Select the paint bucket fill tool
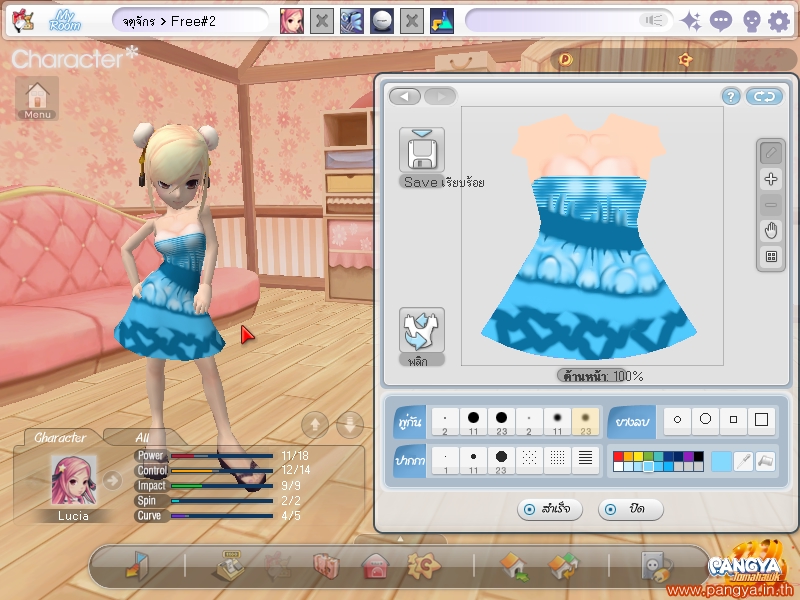This screenshot has height=600, width=800. [765, 461]
